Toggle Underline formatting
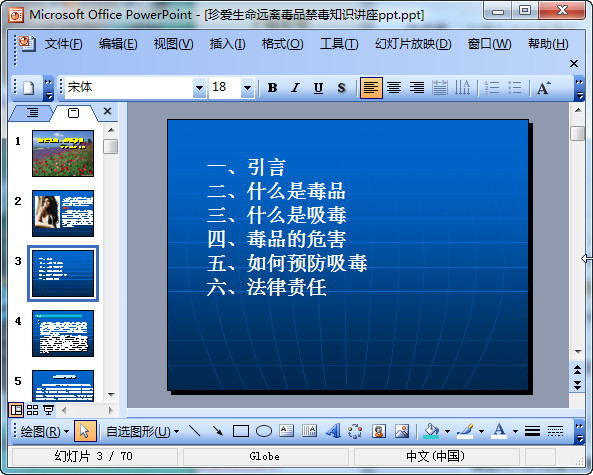The width and height of the screenshot is (593, 475). [318, 88]
